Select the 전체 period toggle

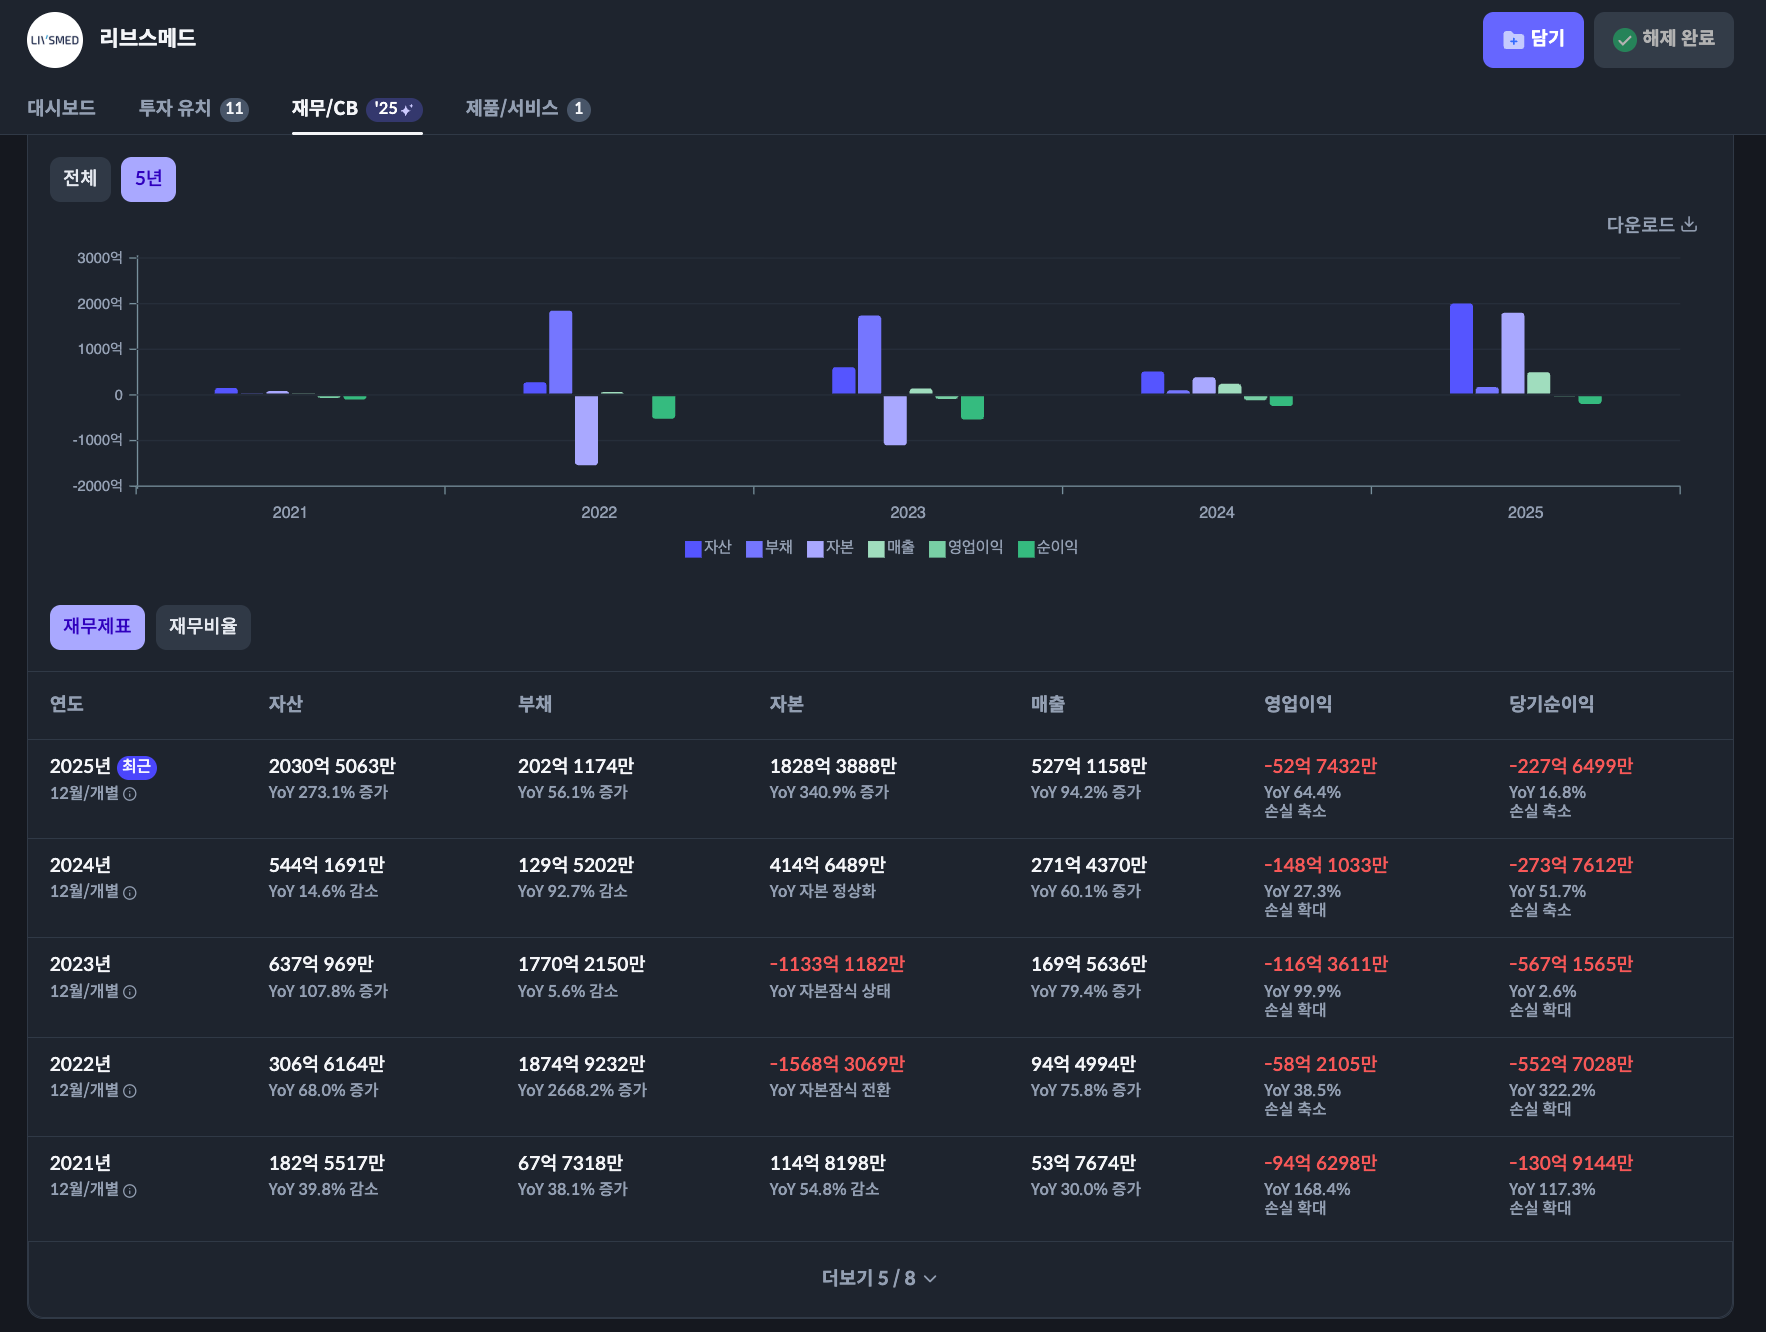pyautogui.click(x=80, y=179)
